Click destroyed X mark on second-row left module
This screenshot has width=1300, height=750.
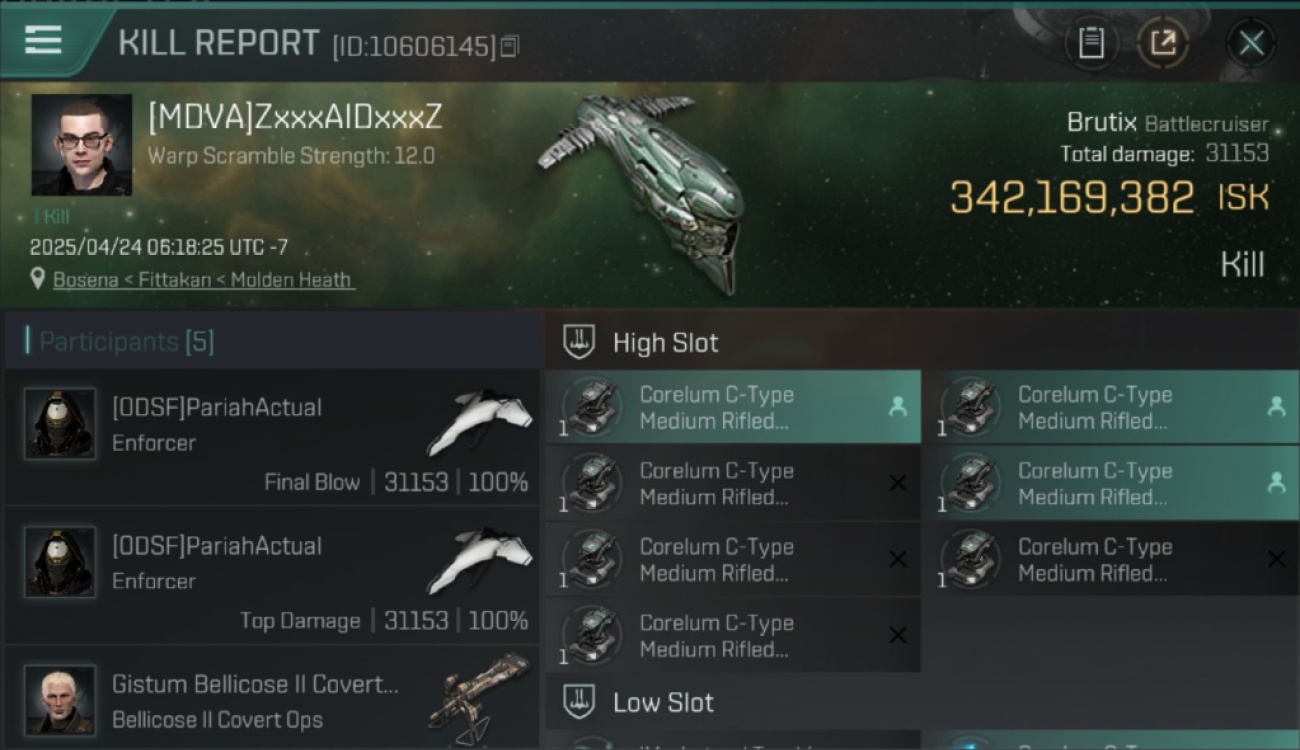tap(898, 483)
